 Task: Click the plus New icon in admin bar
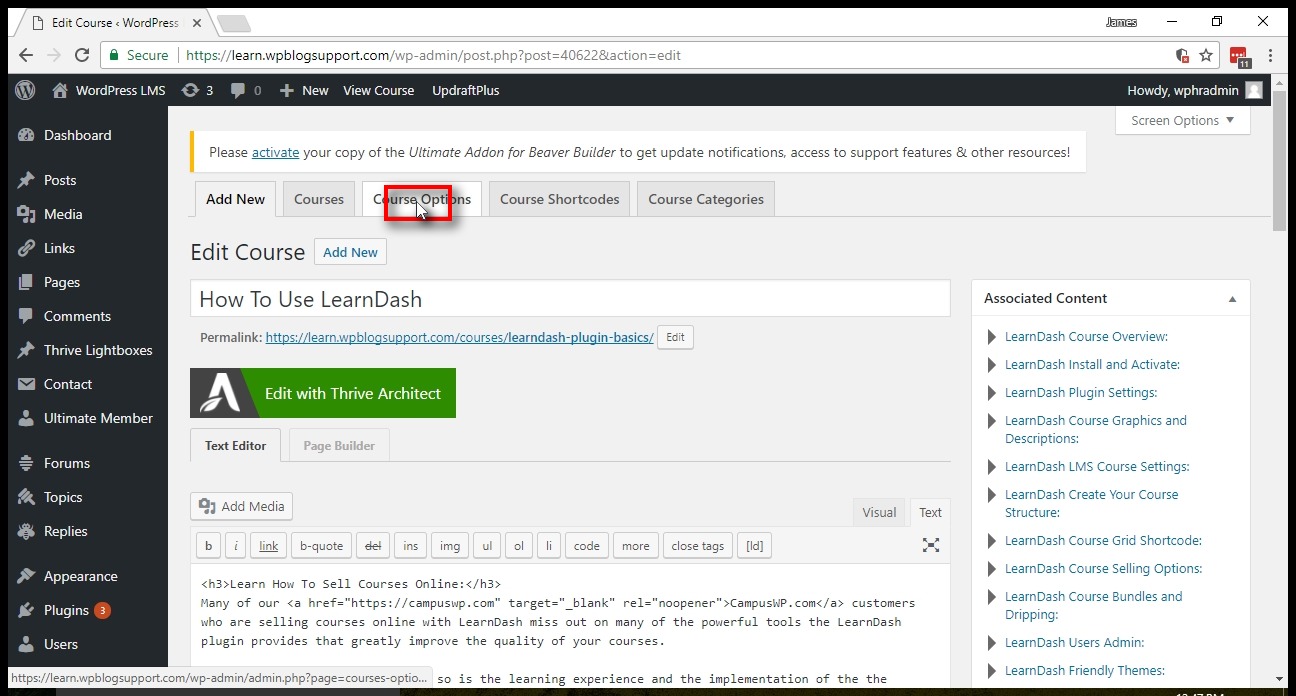[287, 90]
